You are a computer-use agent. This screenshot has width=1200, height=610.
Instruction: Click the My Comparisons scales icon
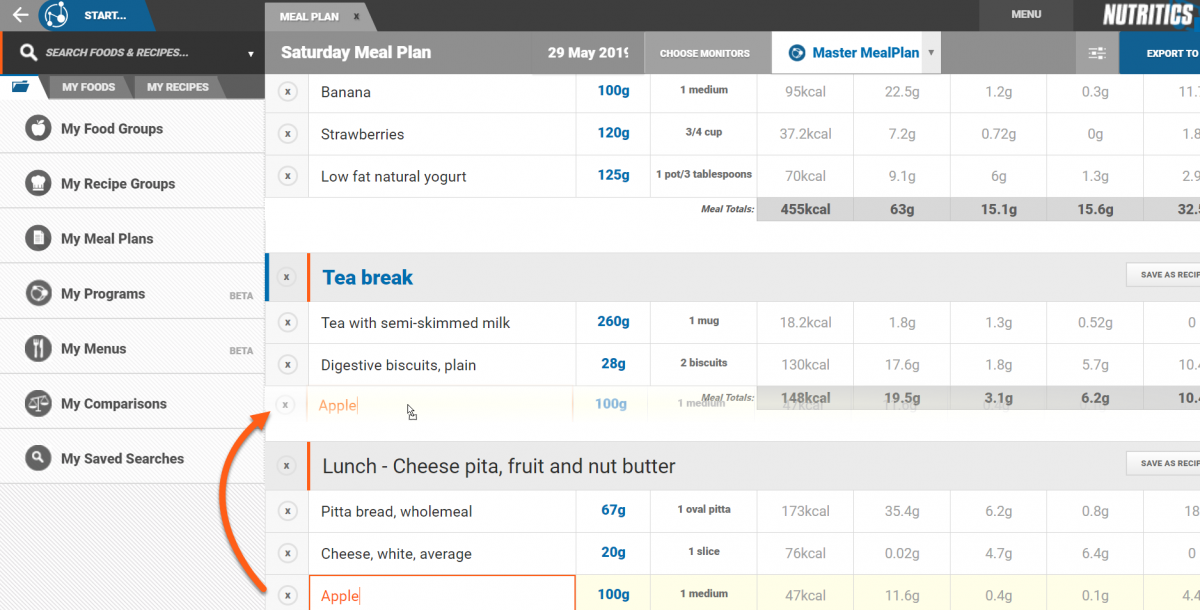pos(38,404)
